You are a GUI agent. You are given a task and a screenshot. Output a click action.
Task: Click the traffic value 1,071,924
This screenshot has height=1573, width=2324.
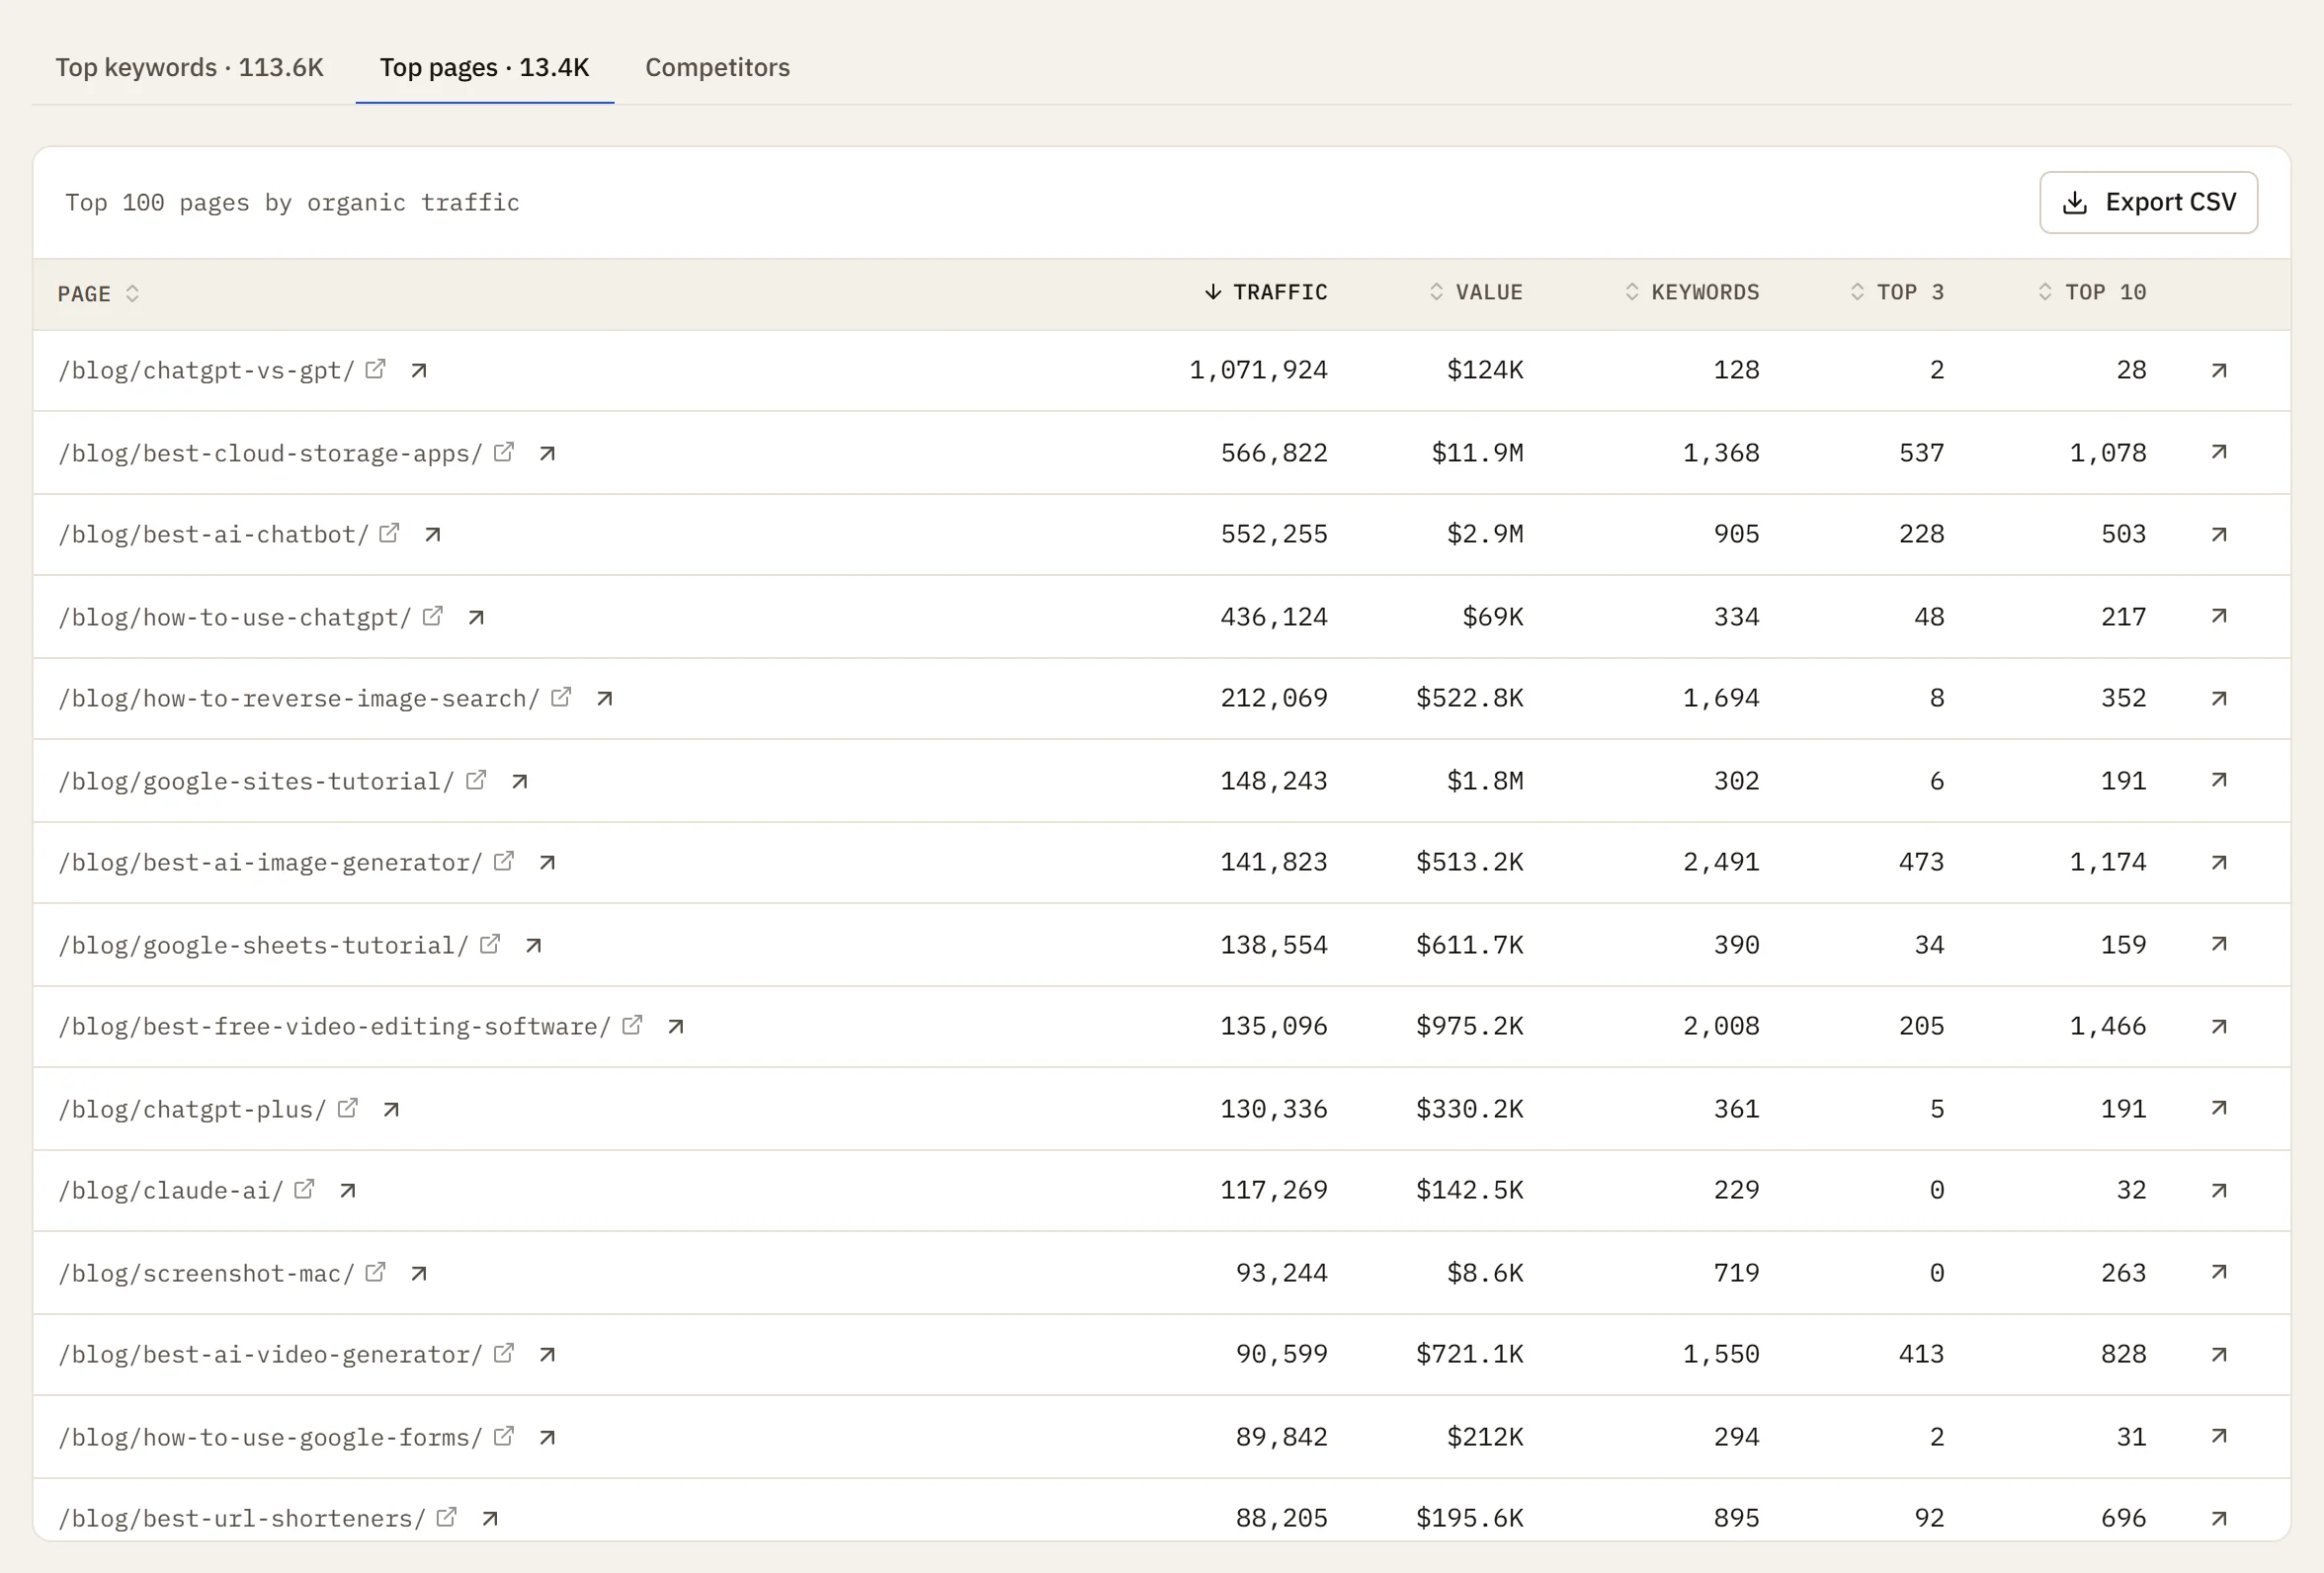(x=1258, y=370)
